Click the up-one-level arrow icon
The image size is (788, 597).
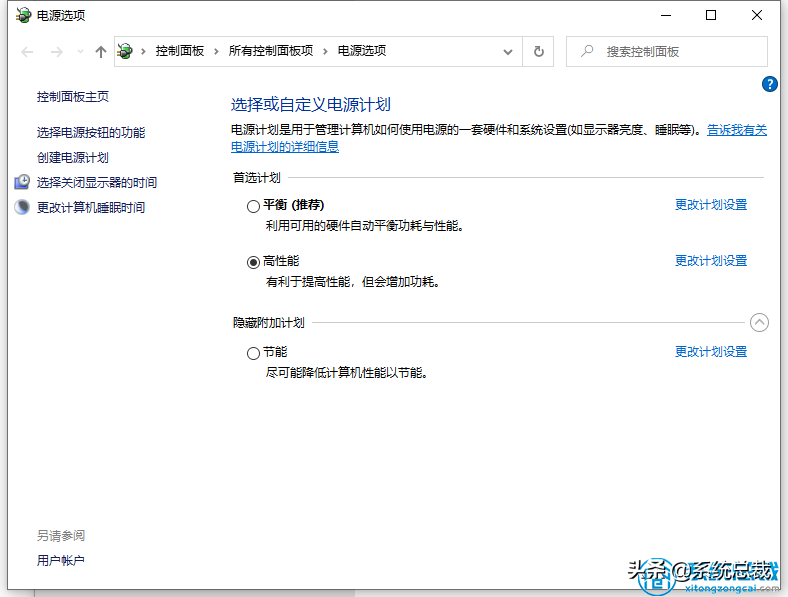(100, 51)
